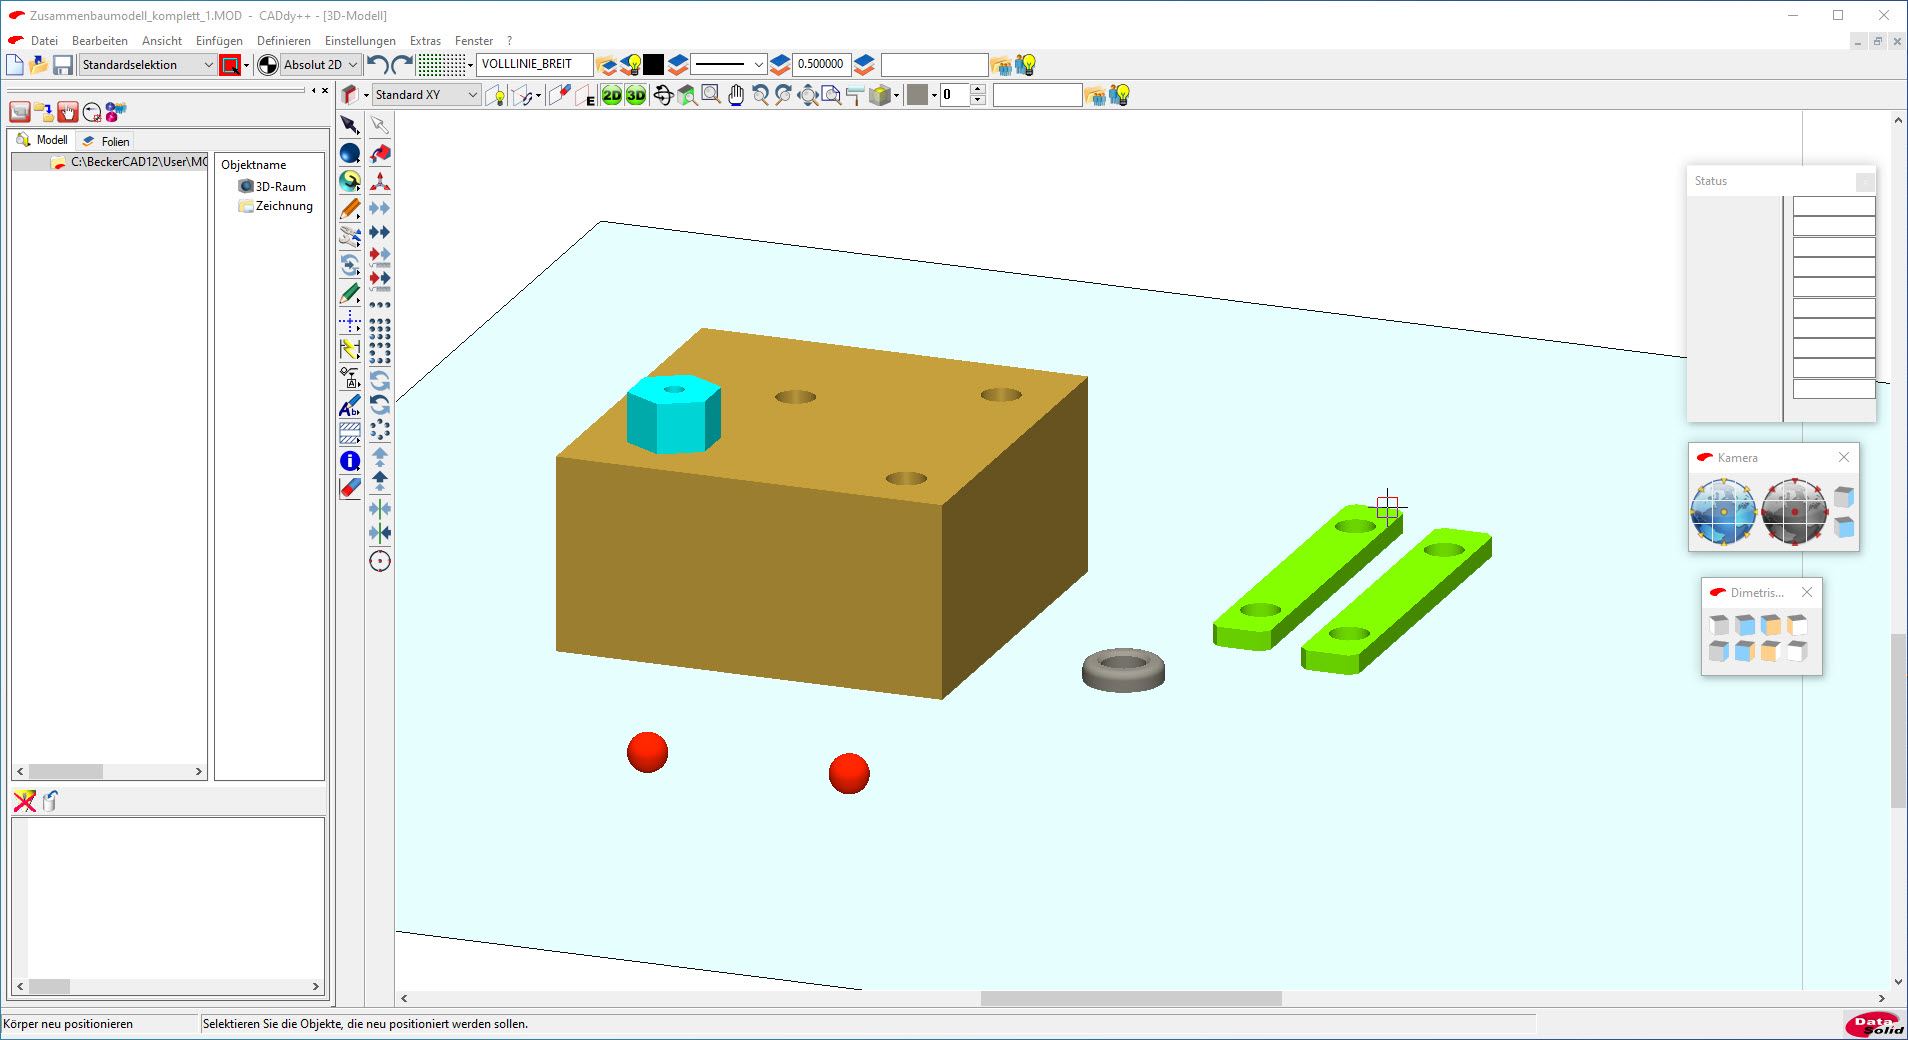Open the Einfügen menu
This screenshot has width=1908, height=1040.
219,41
